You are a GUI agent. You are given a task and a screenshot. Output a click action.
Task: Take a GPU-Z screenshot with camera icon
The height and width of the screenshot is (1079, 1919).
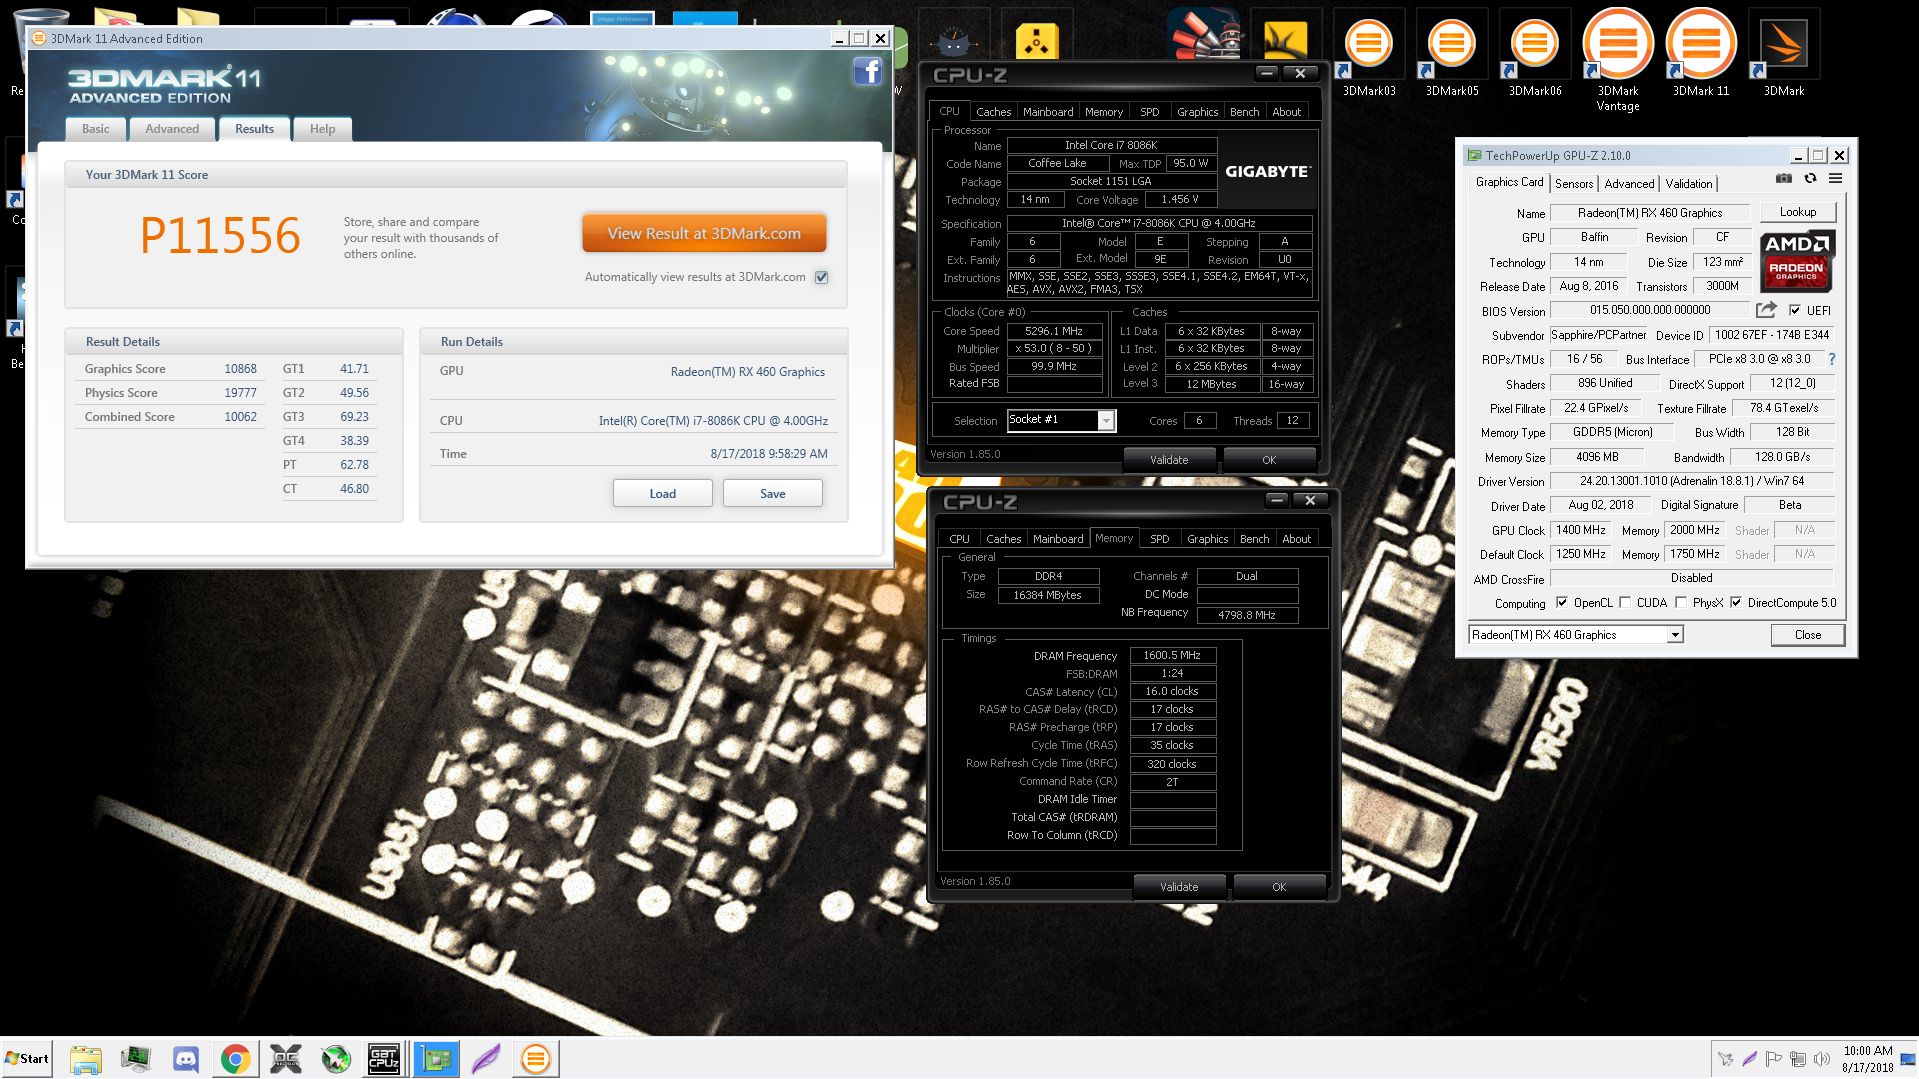tap(1783, 179)
